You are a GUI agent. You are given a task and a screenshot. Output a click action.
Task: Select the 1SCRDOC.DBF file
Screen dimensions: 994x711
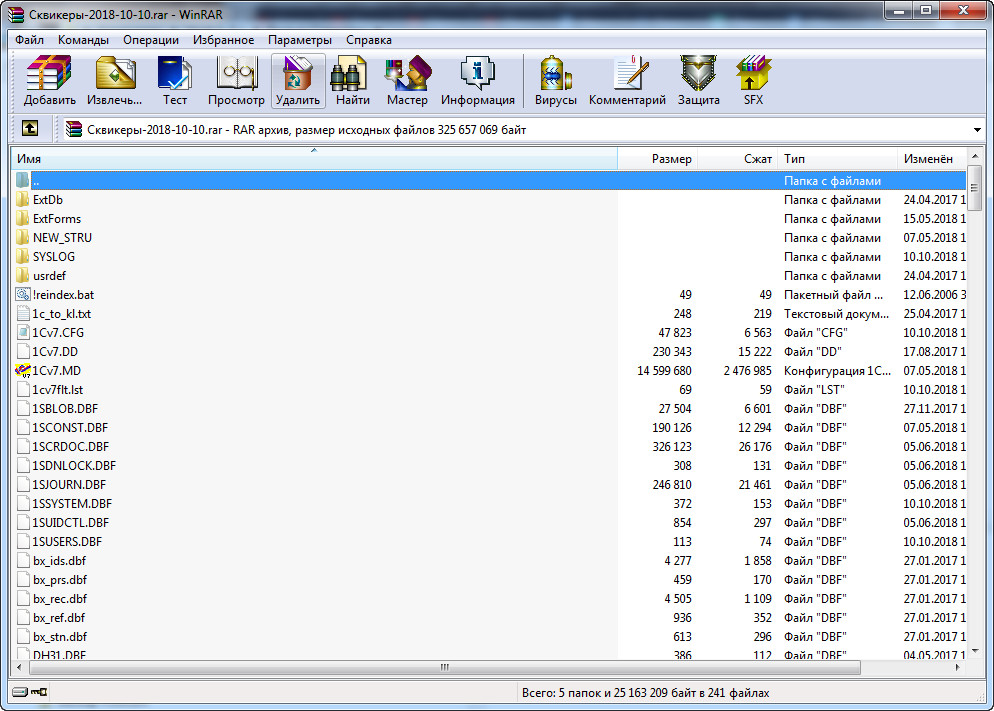(x=70, y=447)
